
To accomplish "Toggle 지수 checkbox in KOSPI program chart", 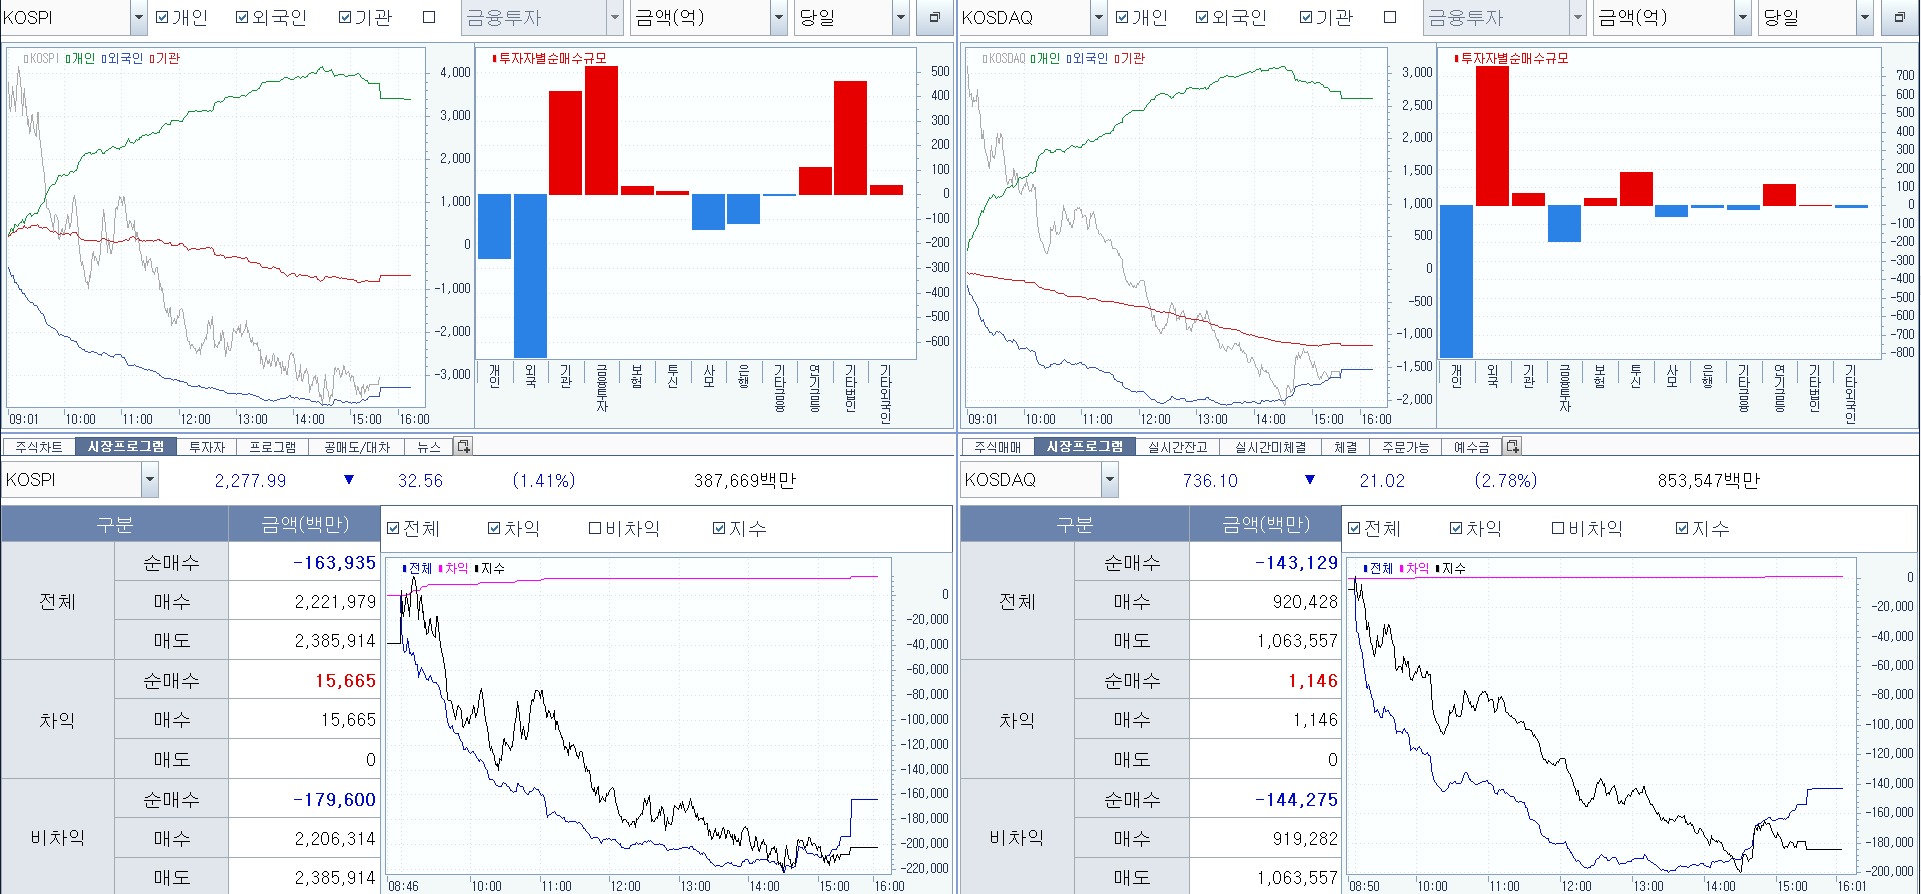I will coord(719,528).
